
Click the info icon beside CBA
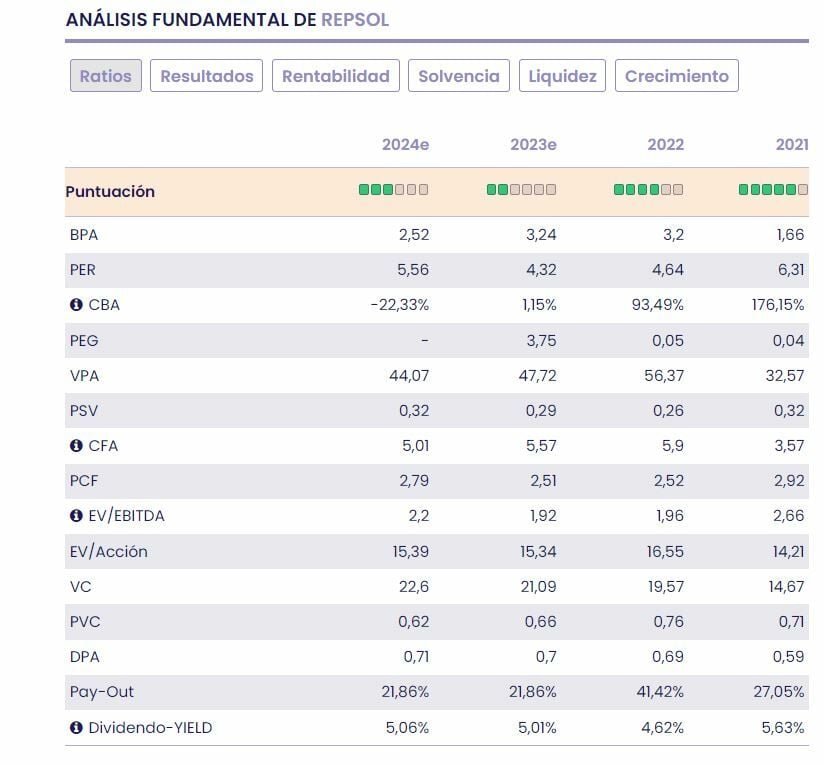tap(76, 305)
